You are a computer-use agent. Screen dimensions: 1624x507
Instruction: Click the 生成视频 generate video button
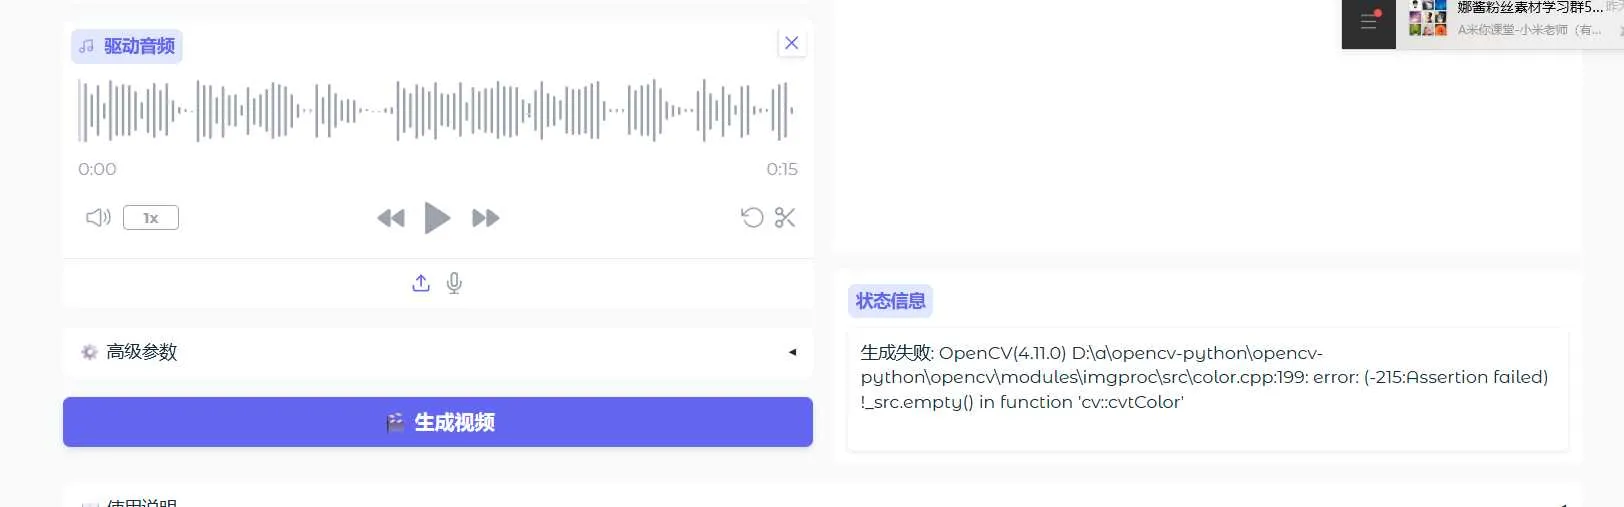pyautogui.click(x=438, y=422)
